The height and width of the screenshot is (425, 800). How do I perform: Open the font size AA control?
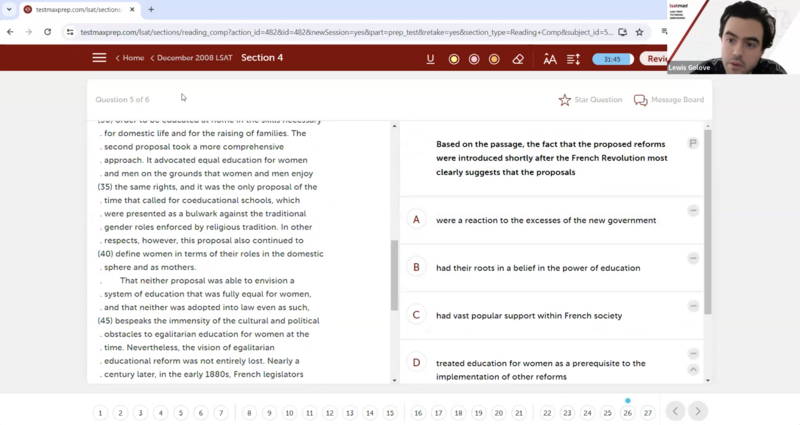549,59
